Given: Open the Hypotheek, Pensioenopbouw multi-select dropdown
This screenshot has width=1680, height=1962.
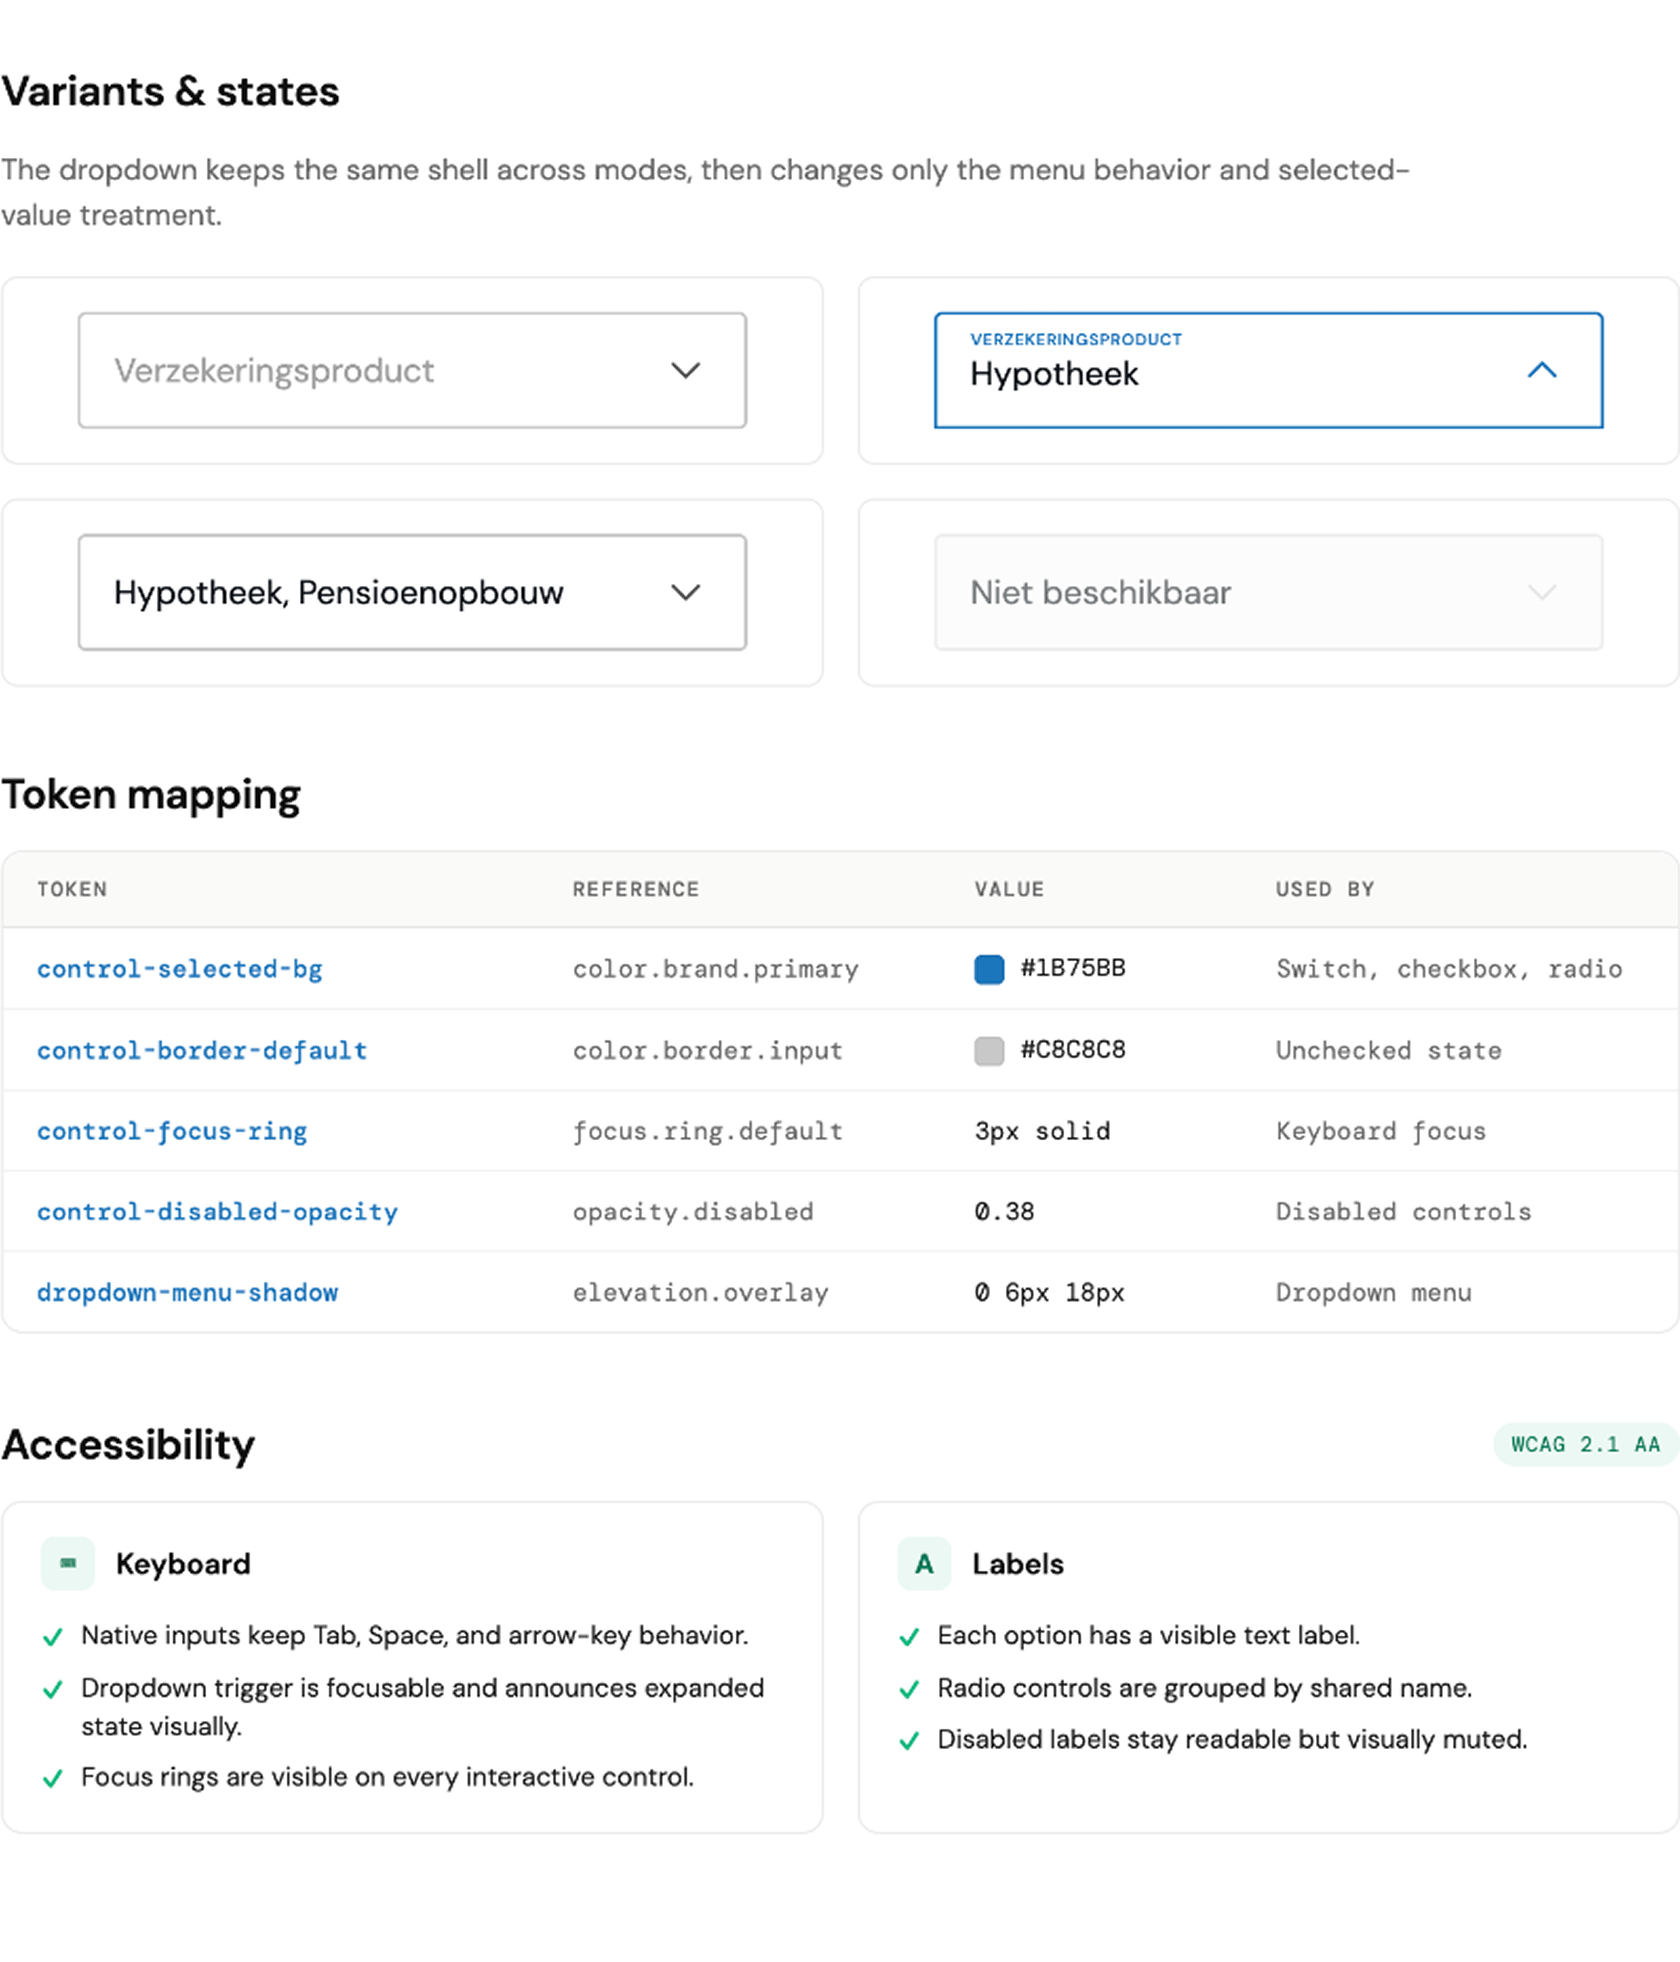Looking at the screenshot, I should 411,592.
